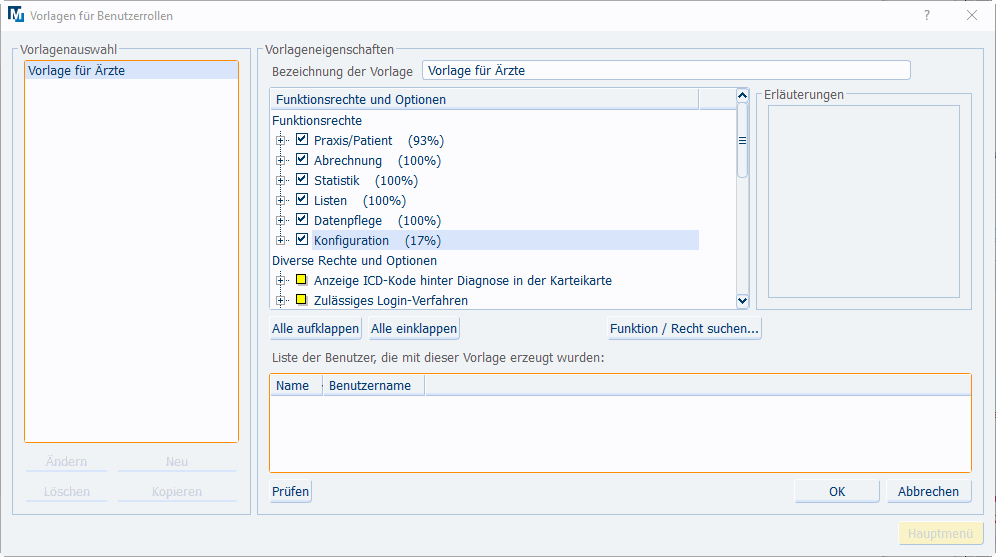The image size is (996, 557).
Task: Click the application logo in title bar
Action: [x=16, y=15]
